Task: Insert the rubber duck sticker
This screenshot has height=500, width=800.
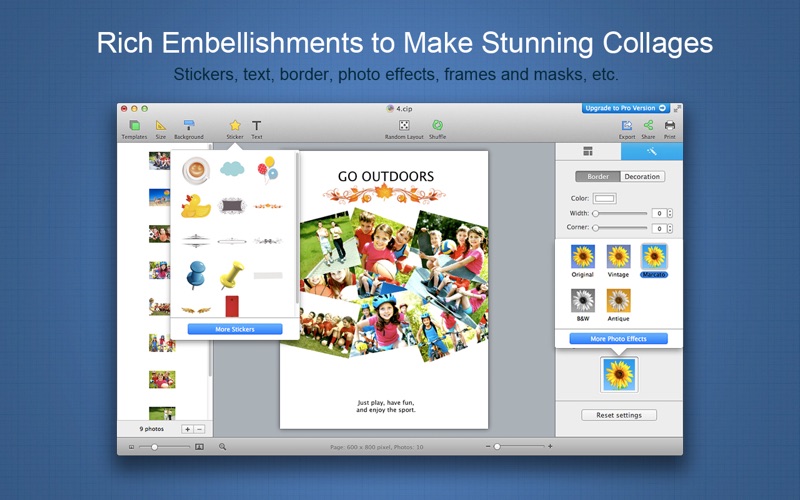Action: (196, 206)
